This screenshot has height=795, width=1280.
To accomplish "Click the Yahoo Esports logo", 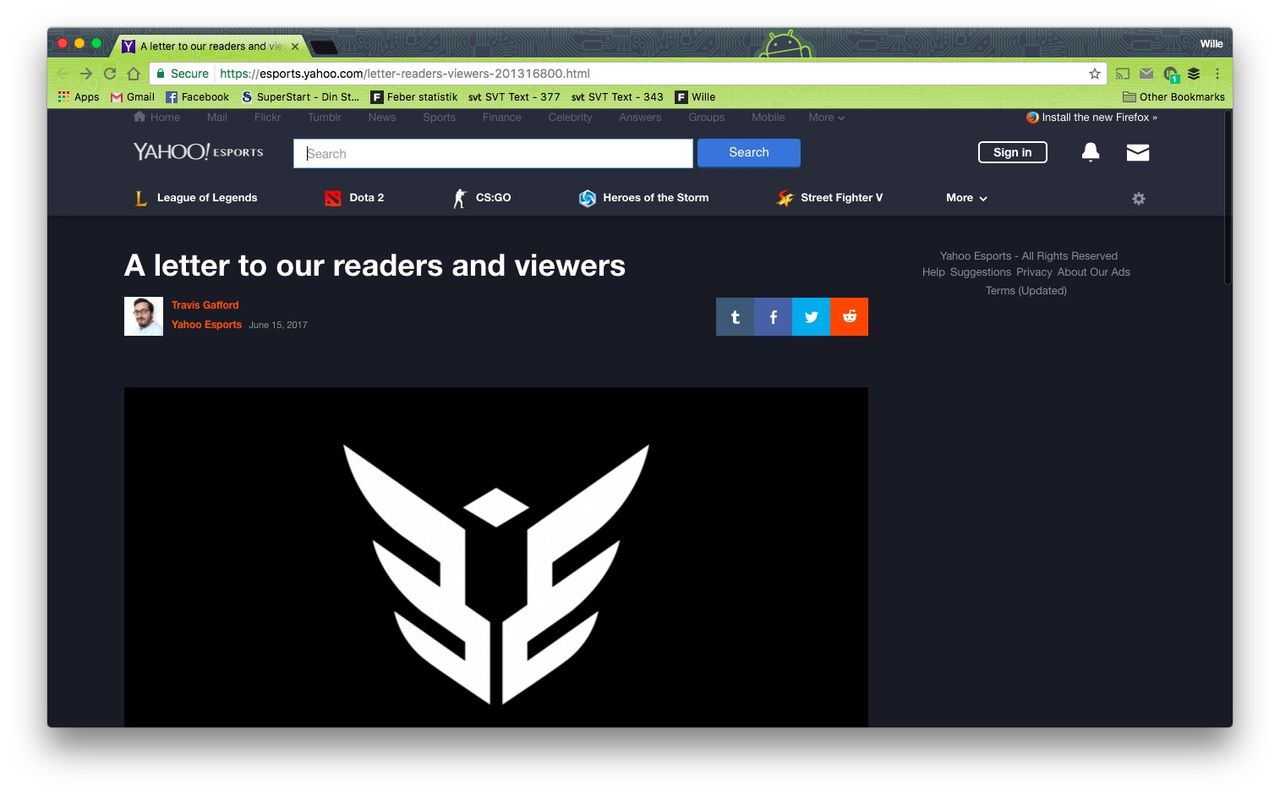I will pos(198,152).
